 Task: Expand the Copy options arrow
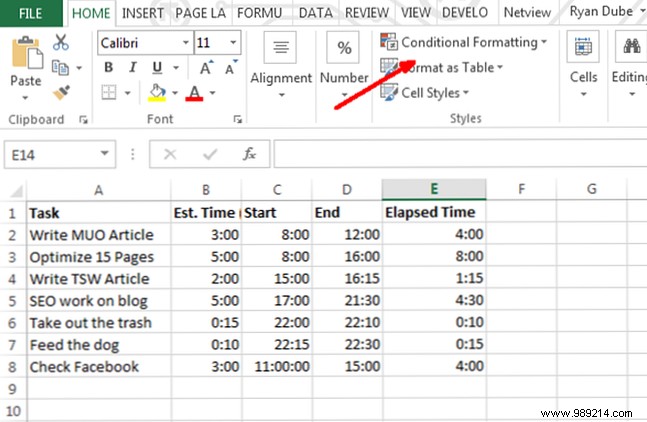coord(79,68)
